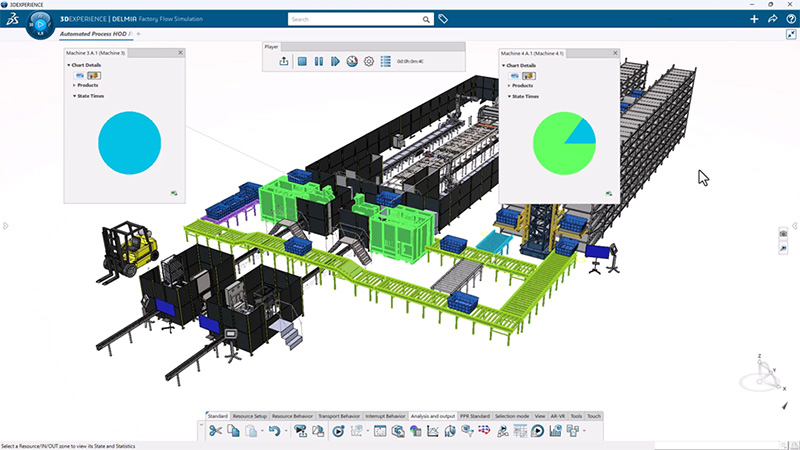Toggle the first chart view button in Machine 4 panel

(514, 75)
